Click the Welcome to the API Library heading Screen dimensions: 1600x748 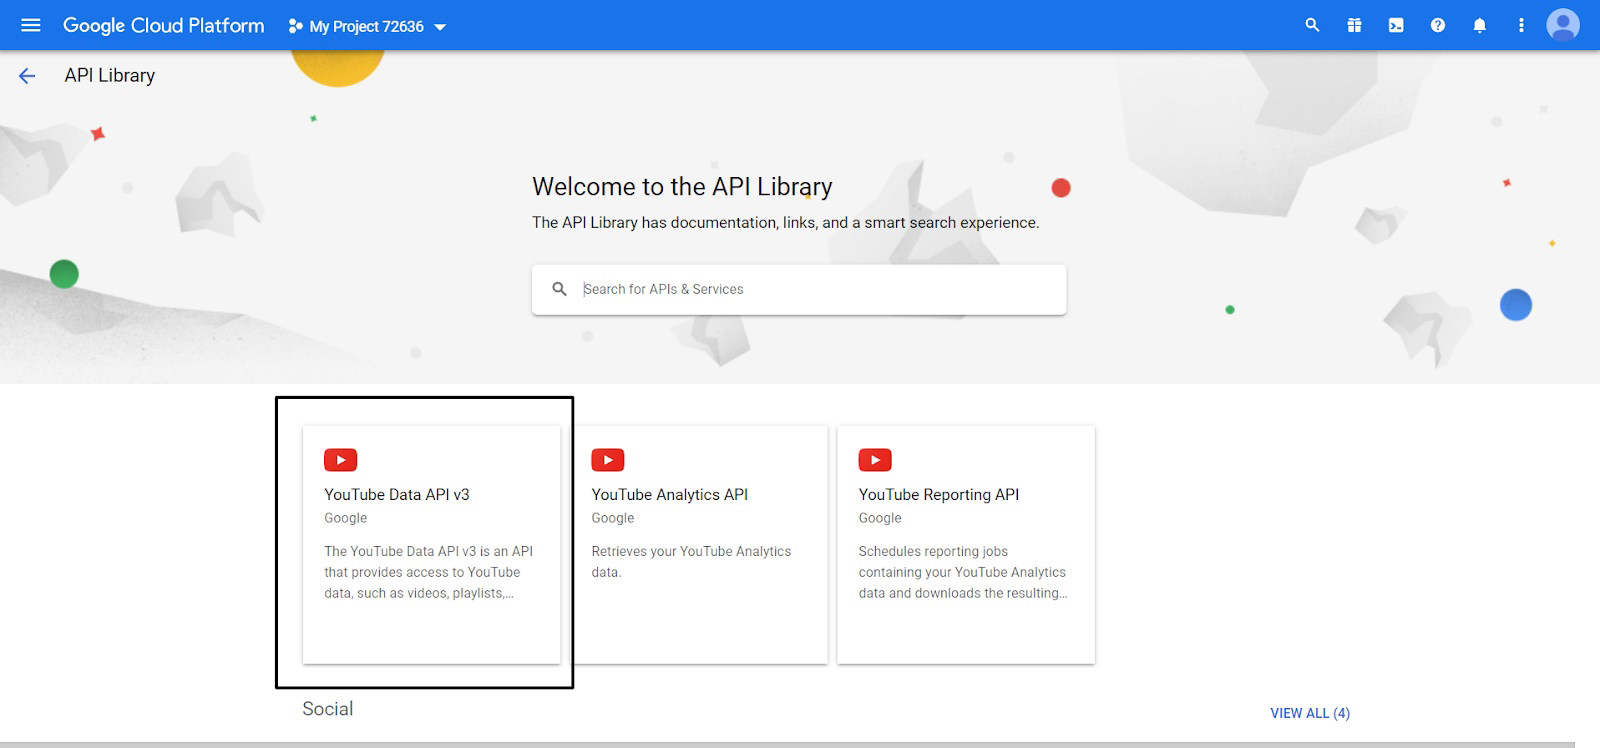point(682,187)
